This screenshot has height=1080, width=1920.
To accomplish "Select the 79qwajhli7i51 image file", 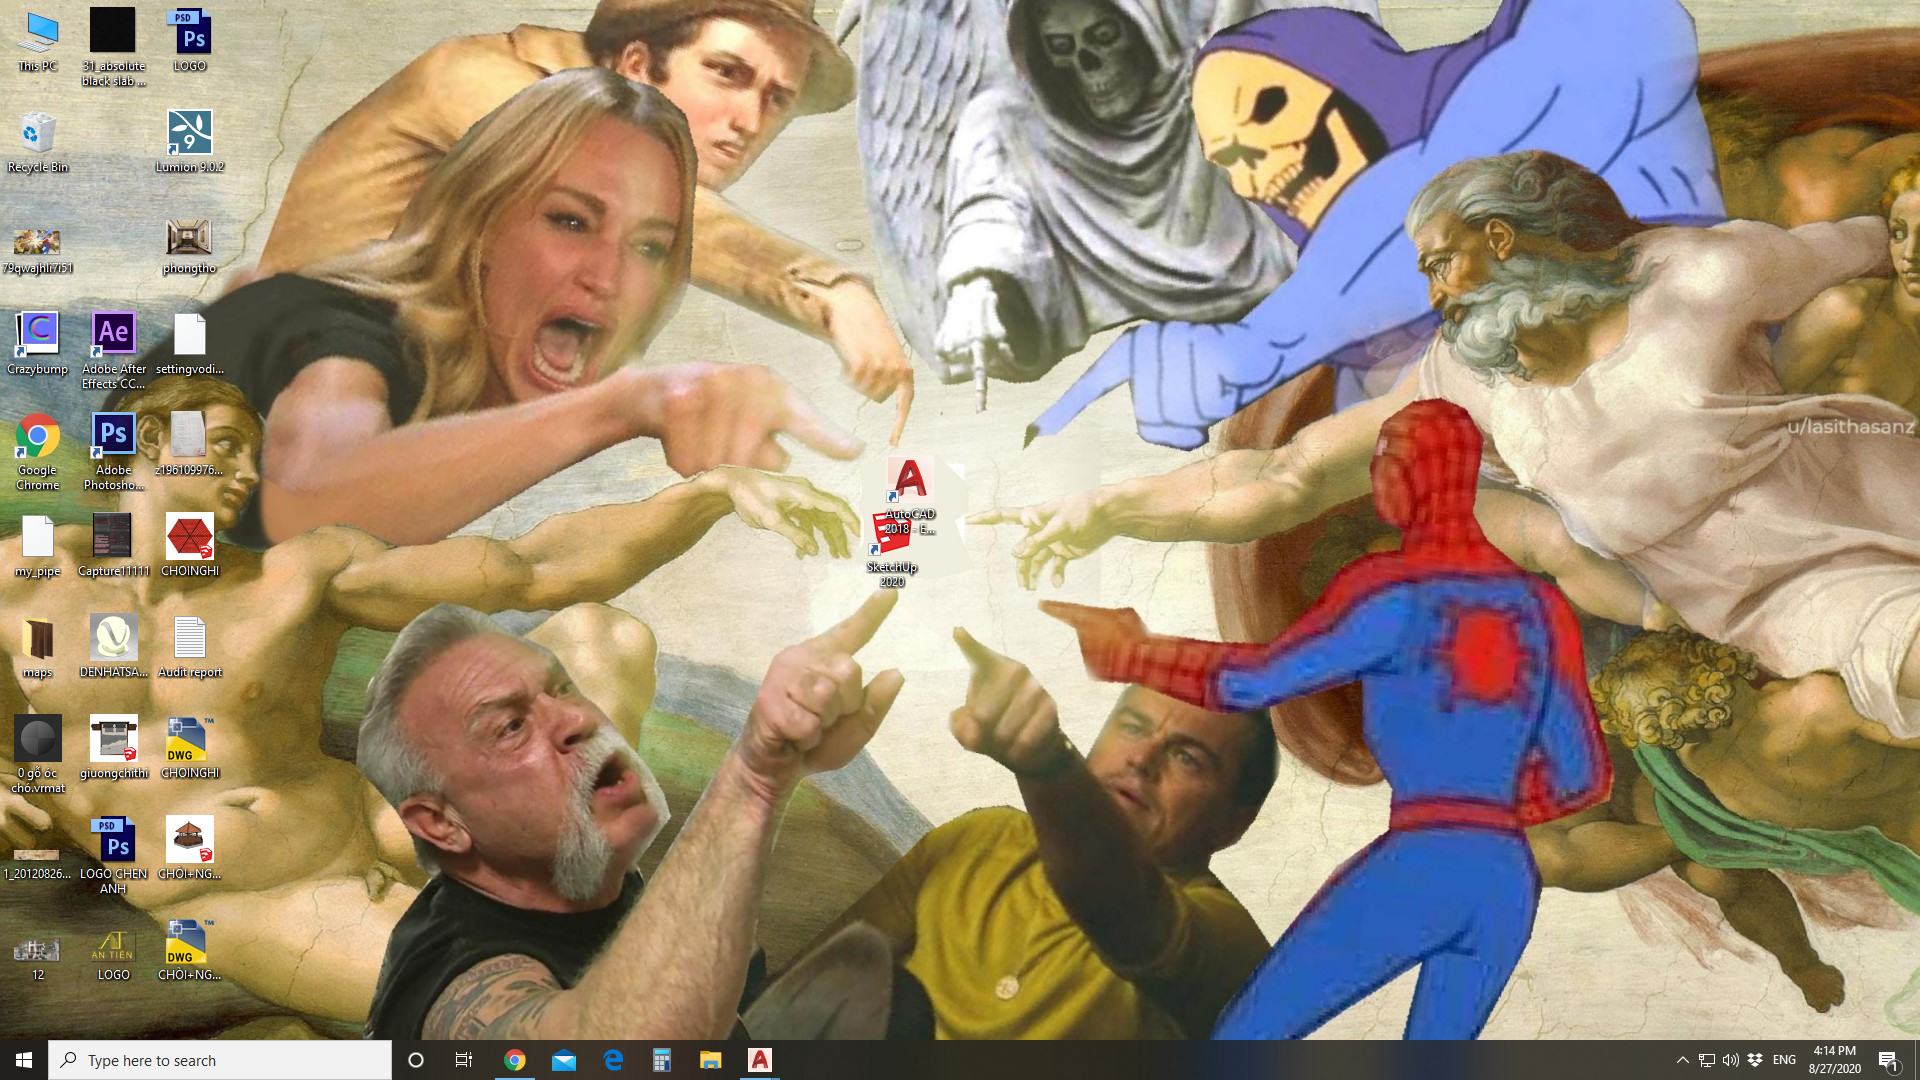I will pos(38,249).
